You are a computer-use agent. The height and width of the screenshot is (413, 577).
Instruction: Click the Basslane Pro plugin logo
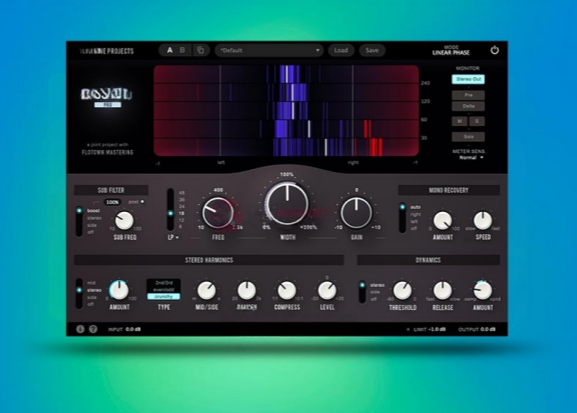(106, 97)
